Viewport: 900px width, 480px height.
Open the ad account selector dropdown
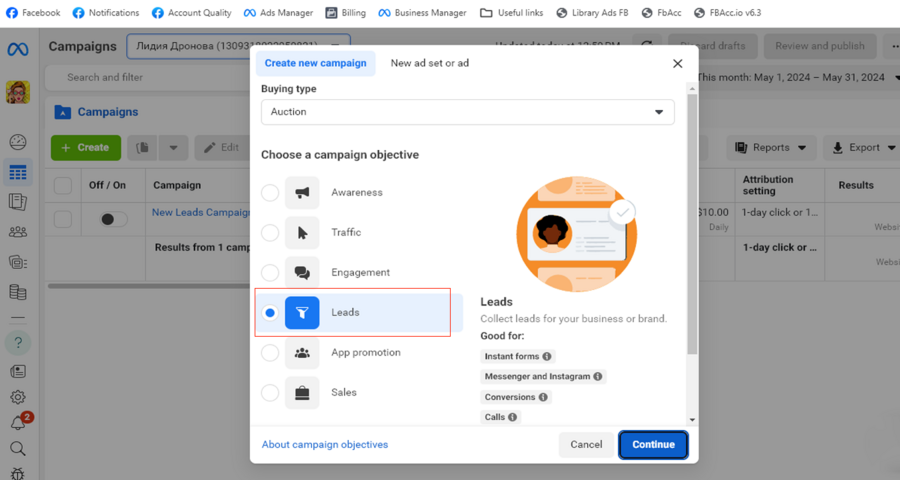(238, 47)
